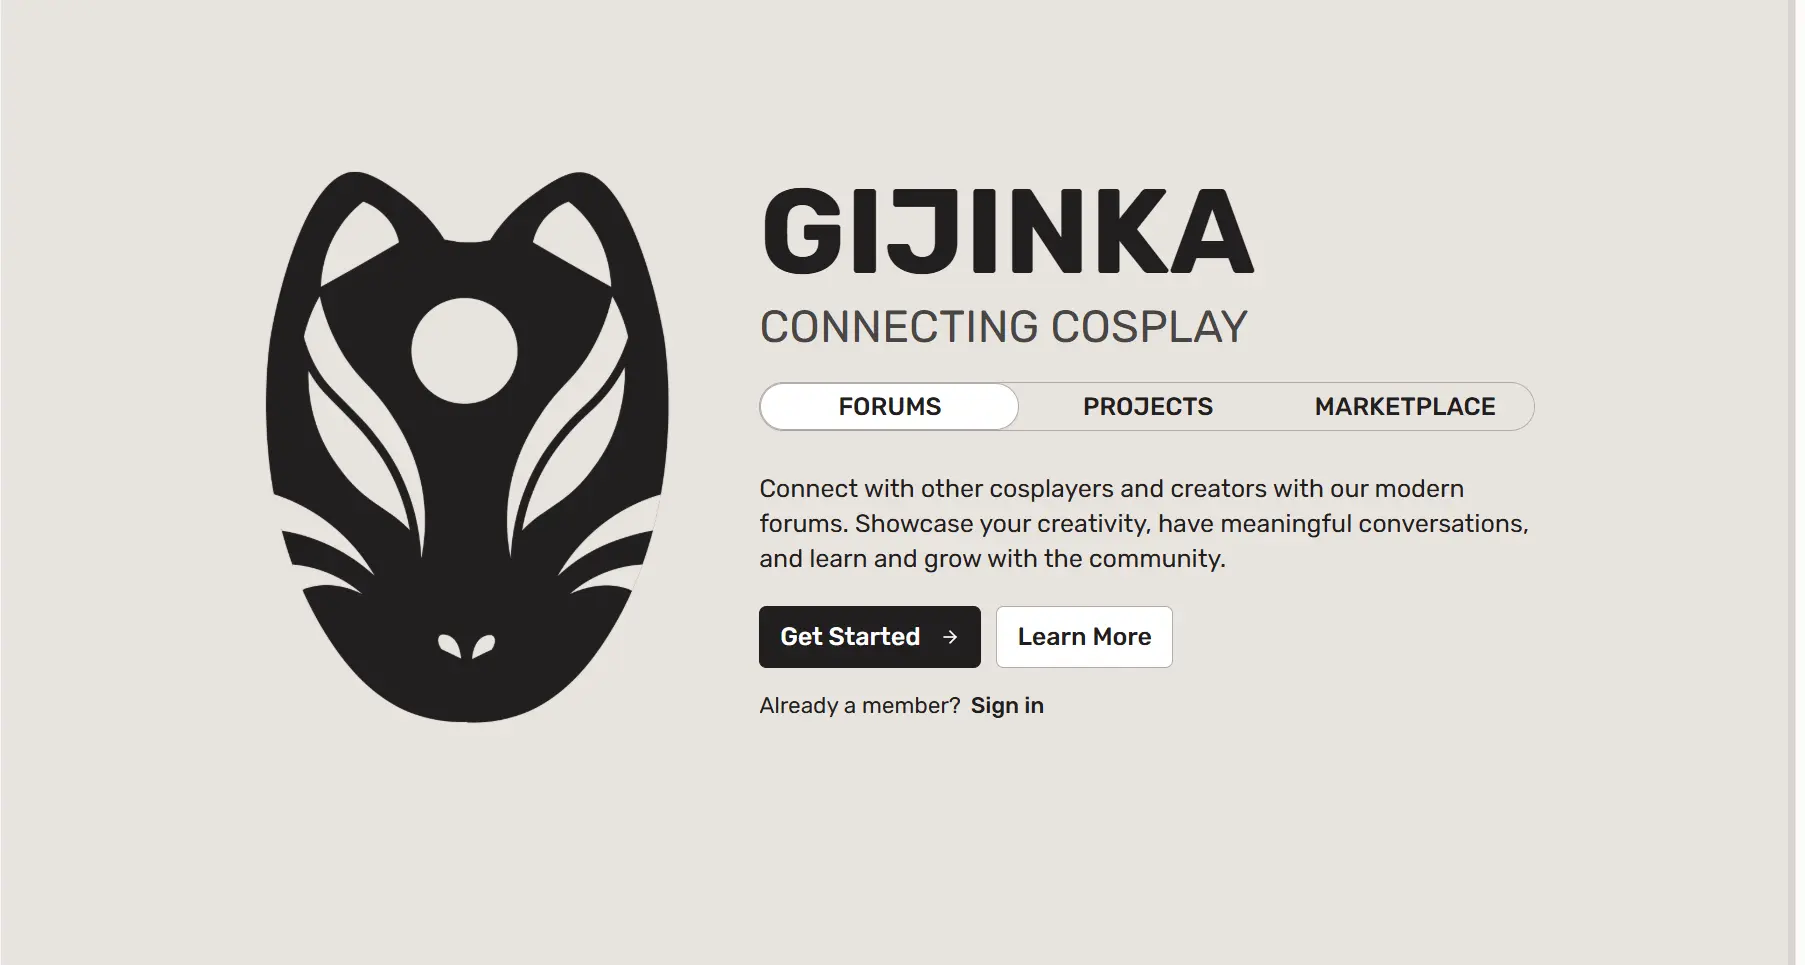Screen dimensions: 1805x965
Task: Click the GIJINKA title heading
Action: tap(1007, 232)
